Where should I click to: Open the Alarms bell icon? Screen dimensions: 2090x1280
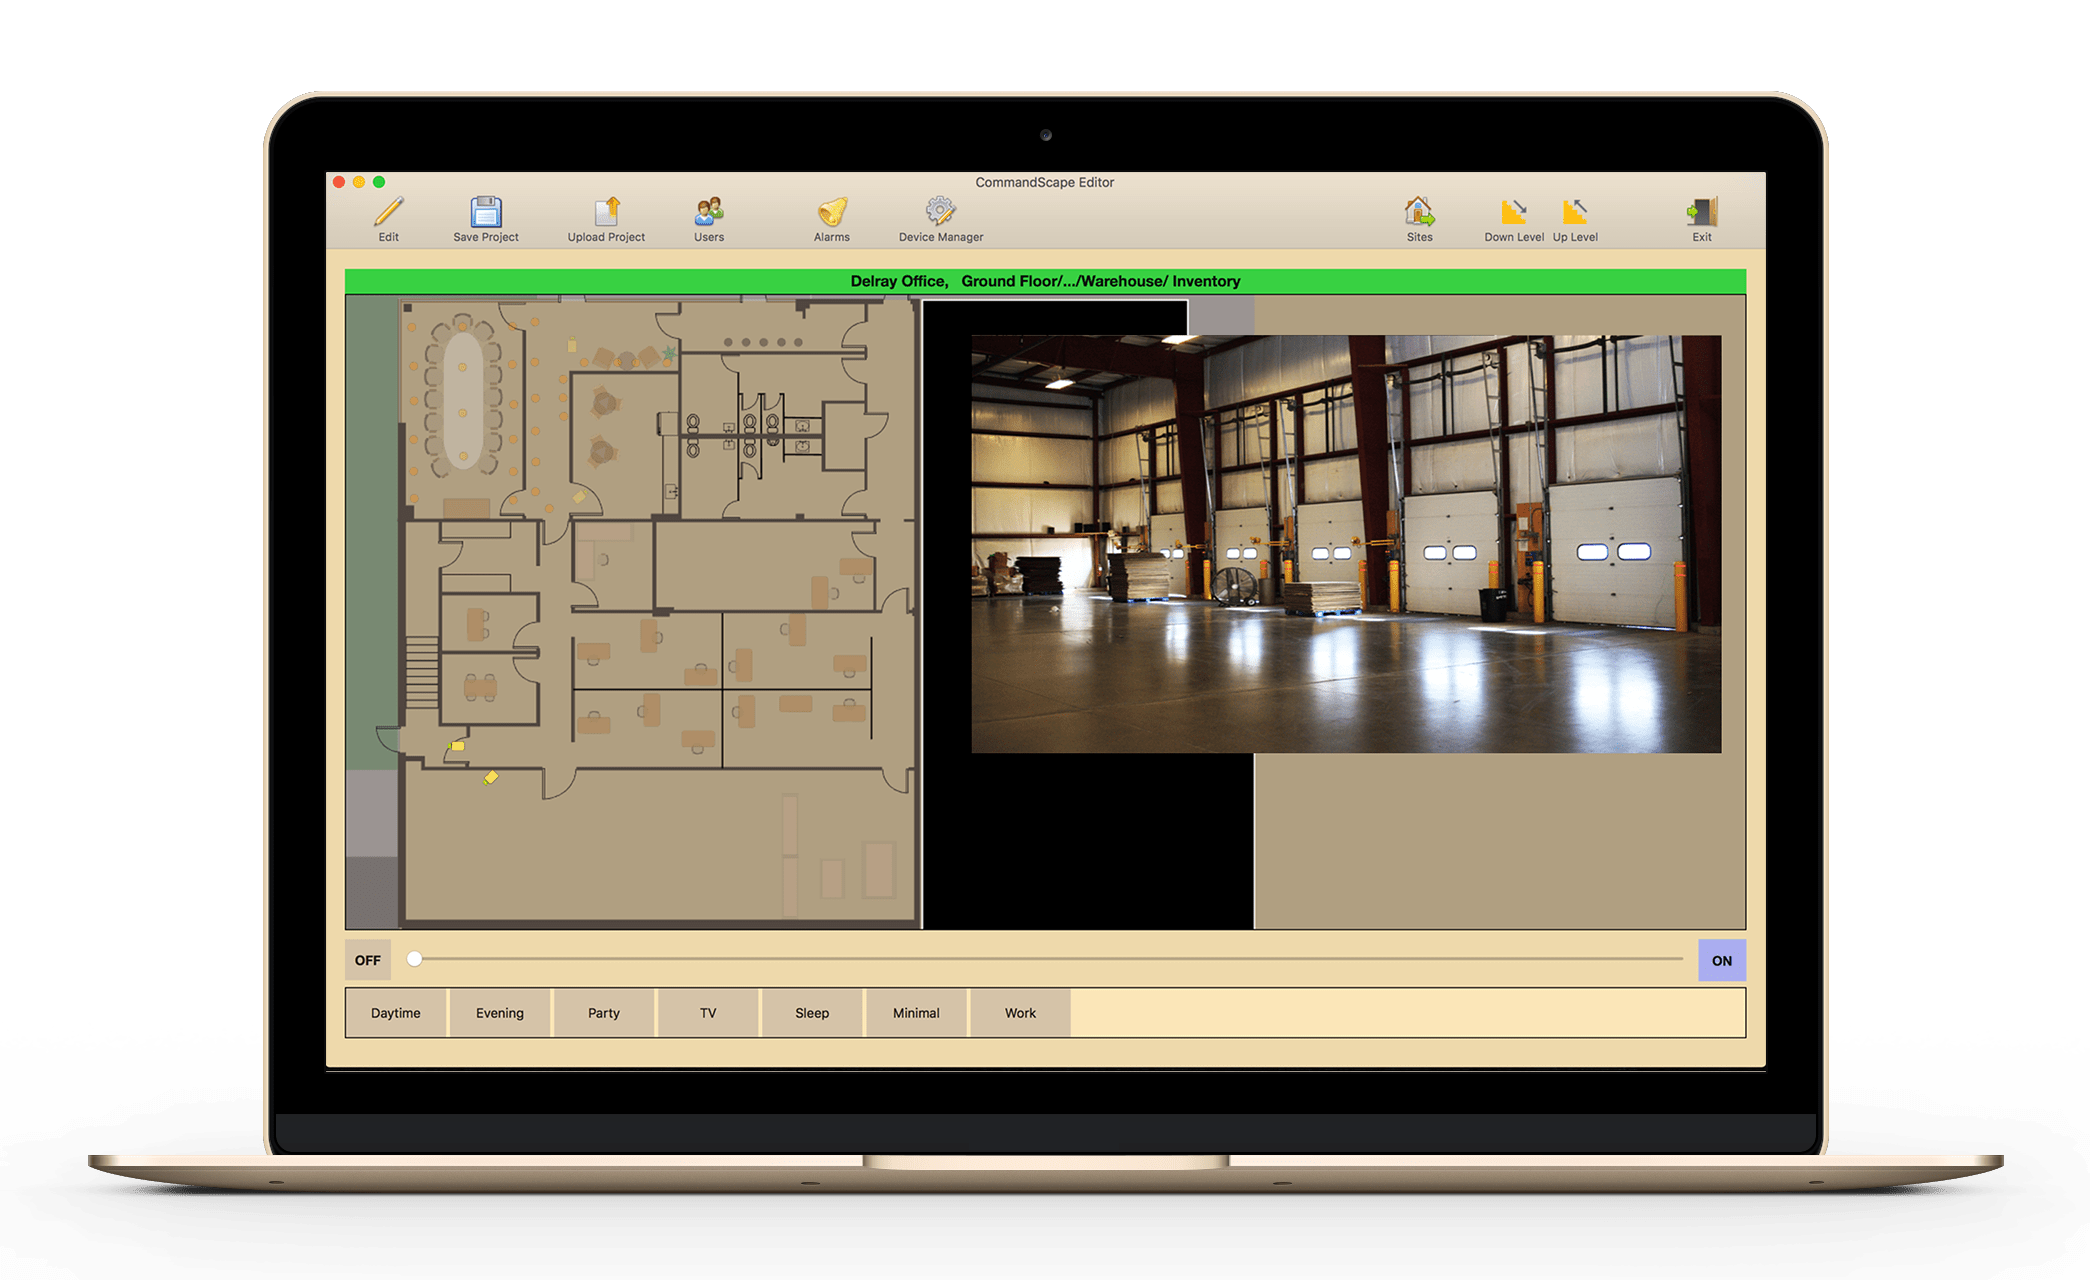tap(832, 212)
